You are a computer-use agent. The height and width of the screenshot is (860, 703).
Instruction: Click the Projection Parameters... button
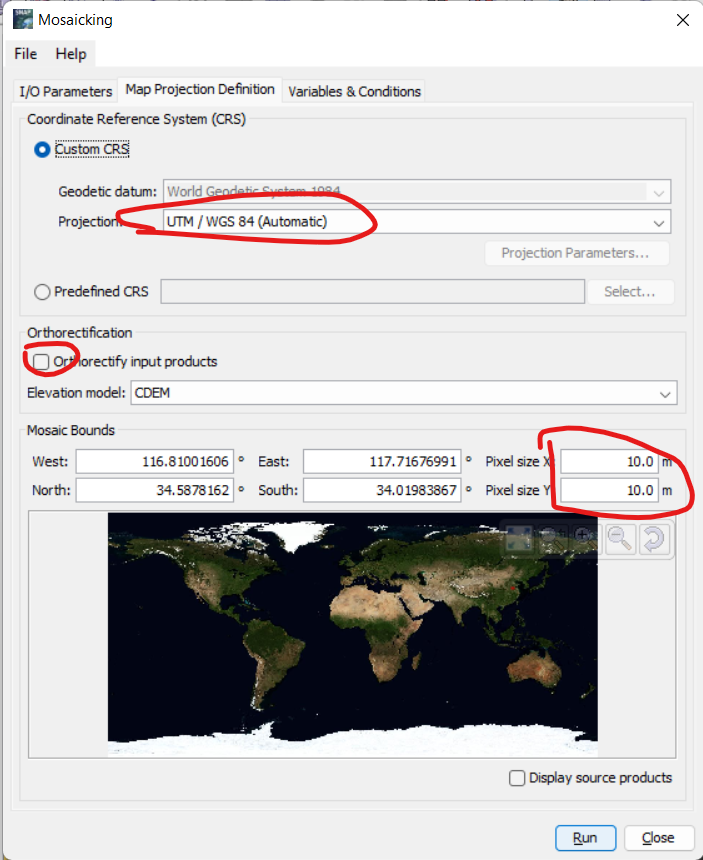pos(576,253)
